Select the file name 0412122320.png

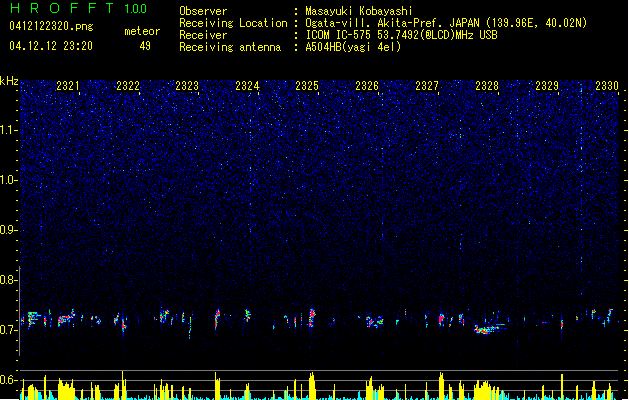tap(51, 26)
